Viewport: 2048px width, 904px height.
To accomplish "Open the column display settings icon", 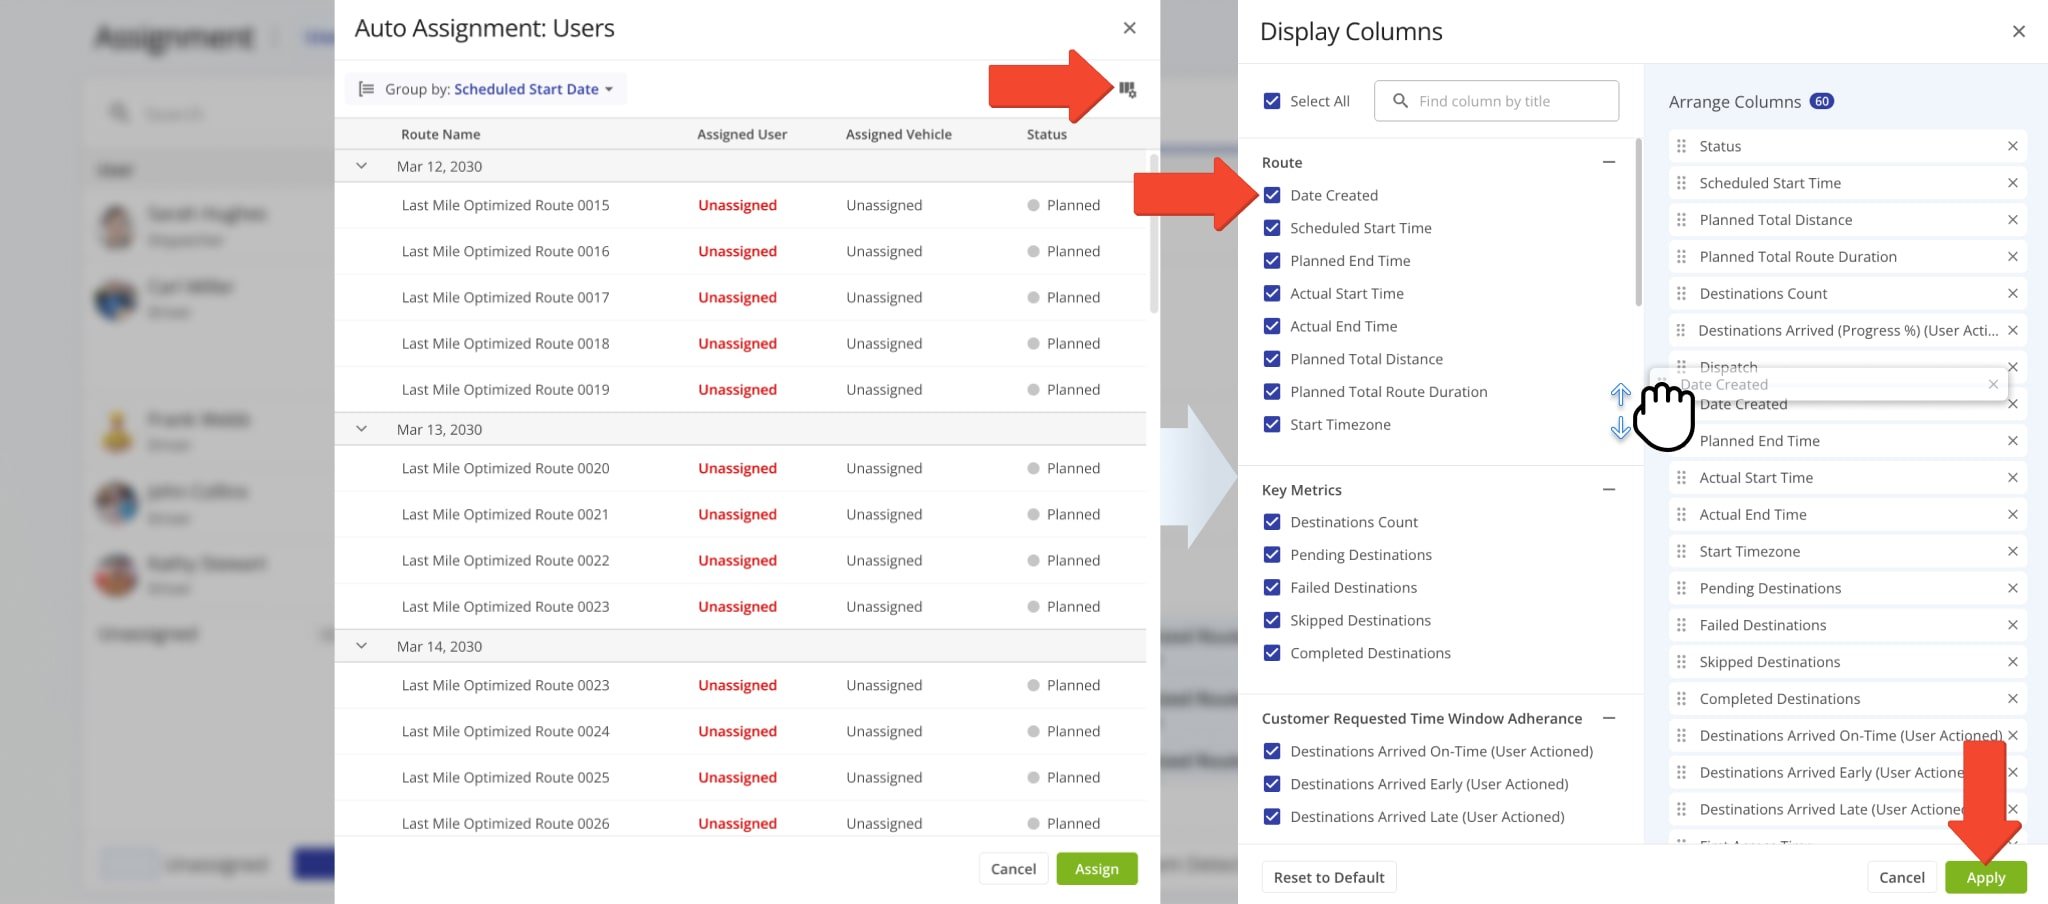I will pyautogui.click(x=1128, y=89).
